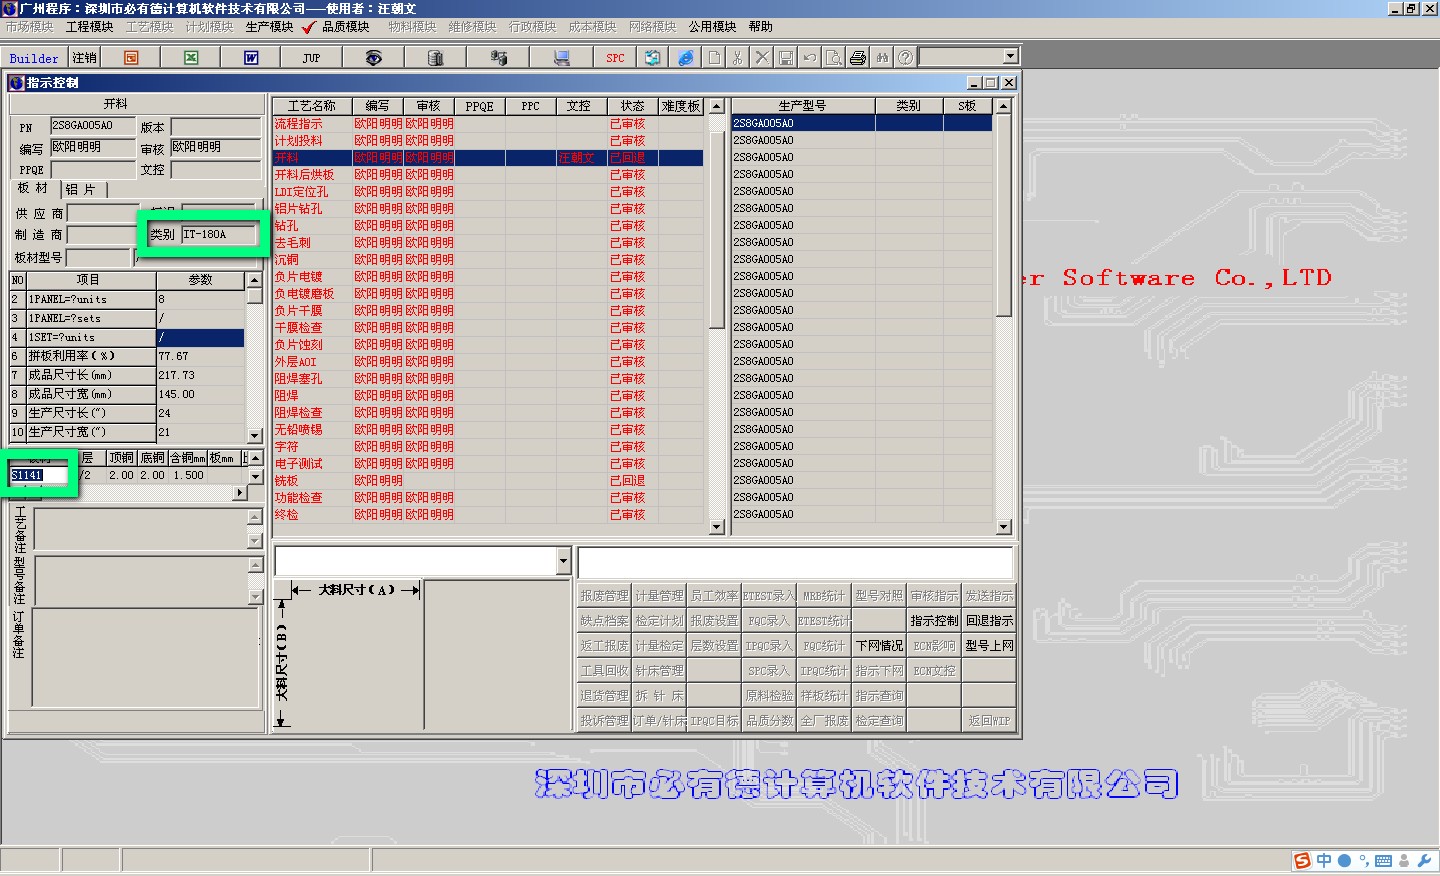This screenshot has height=876, width=1440.
Task: Click the scissors cut icon
Action: point(738,58)
